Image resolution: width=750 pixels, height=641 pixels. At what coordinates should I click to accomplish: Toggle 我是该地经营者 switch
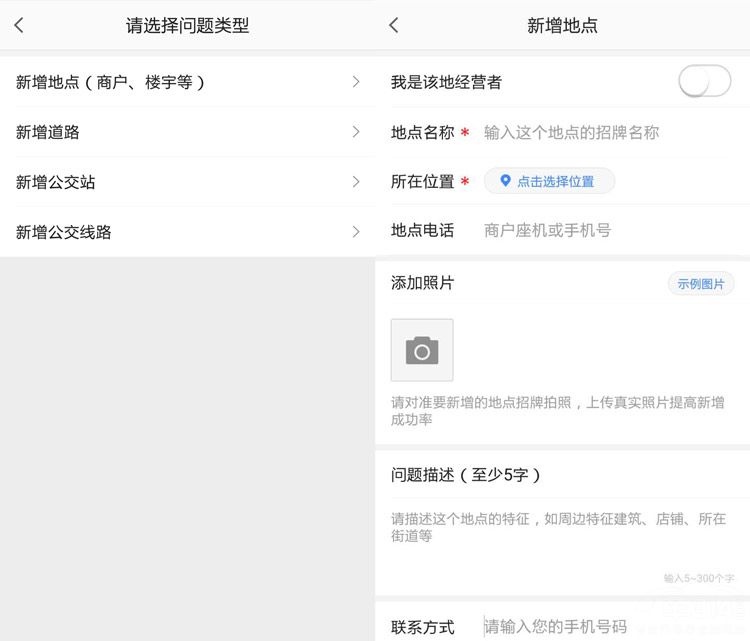click(705, 82)
